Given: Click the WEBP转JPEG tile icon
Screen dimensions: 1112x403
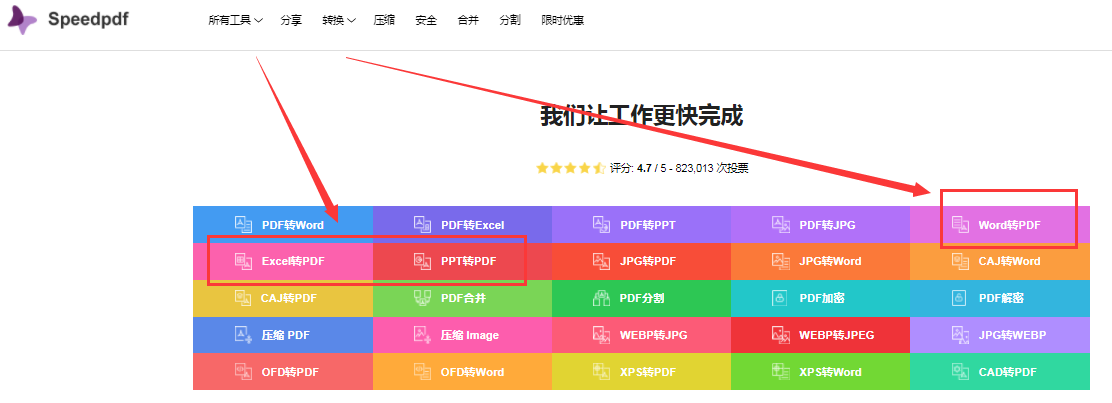Looking at the screenshot, I should (x=781, y=335).
